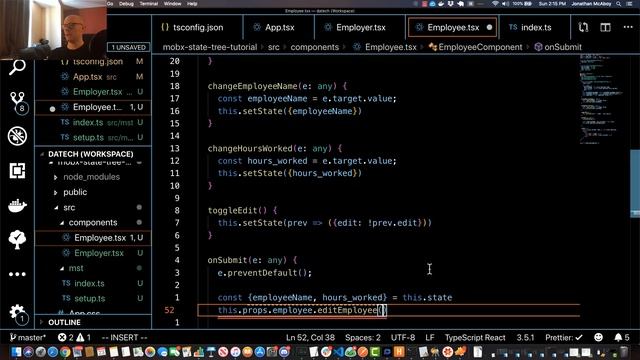Image resolution: width=640 pixels, height=360 pixels.
Task: Open Finder from the dock
Action: pos(16,352)
